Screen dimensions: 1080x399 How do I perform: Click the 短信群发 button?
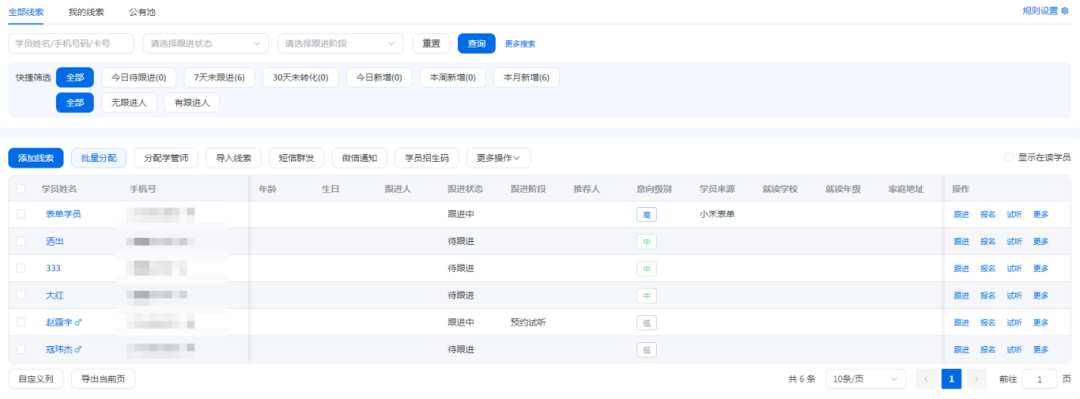click(297, 158)
